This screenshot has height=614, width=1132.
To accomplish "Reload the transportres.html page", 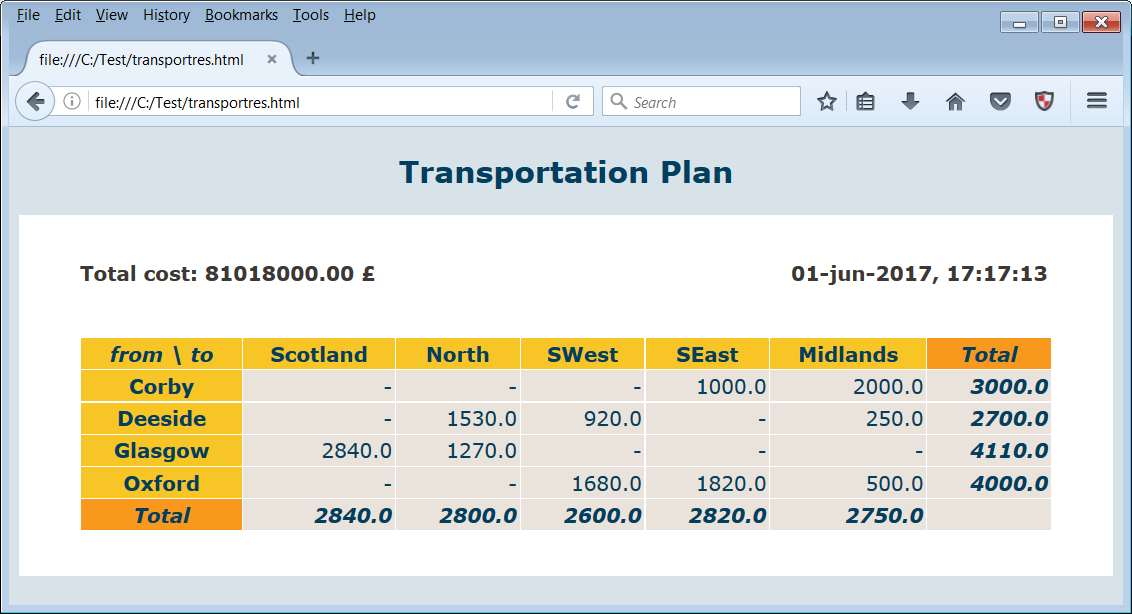I will [x=572, y=101].
